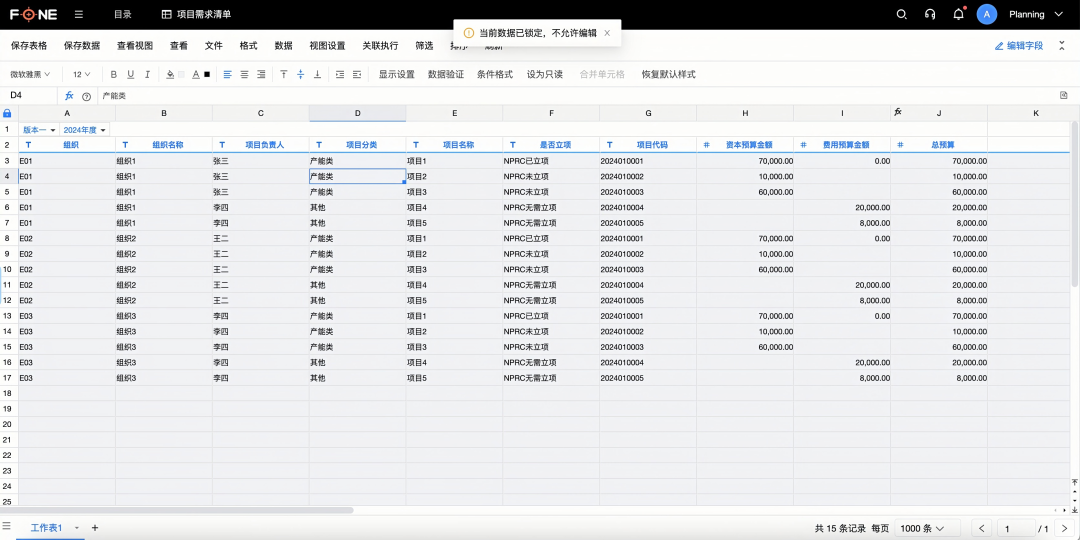
Task: Toggle bold formatting
Action: click(114, 74)
